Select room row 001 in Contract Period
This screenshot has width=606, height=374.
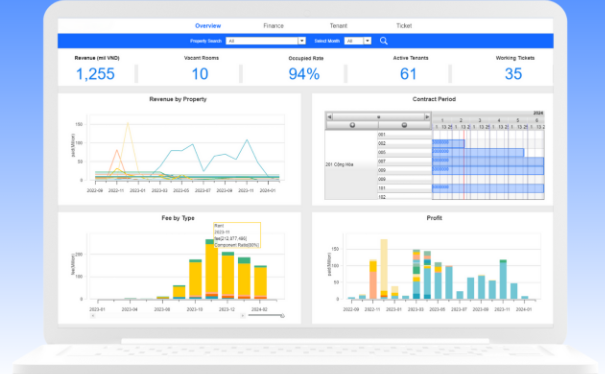tap(404, 134)
